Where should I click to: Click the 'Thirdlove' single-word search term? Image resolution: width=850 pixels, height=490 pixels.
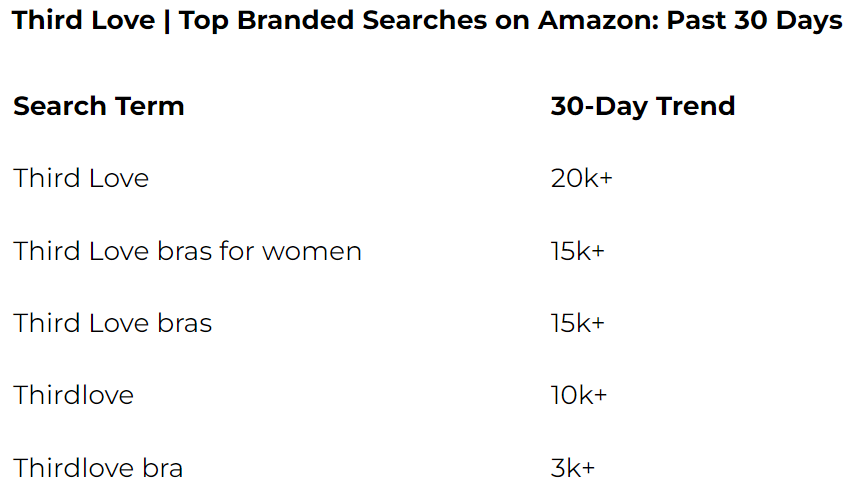coord(73,395)
